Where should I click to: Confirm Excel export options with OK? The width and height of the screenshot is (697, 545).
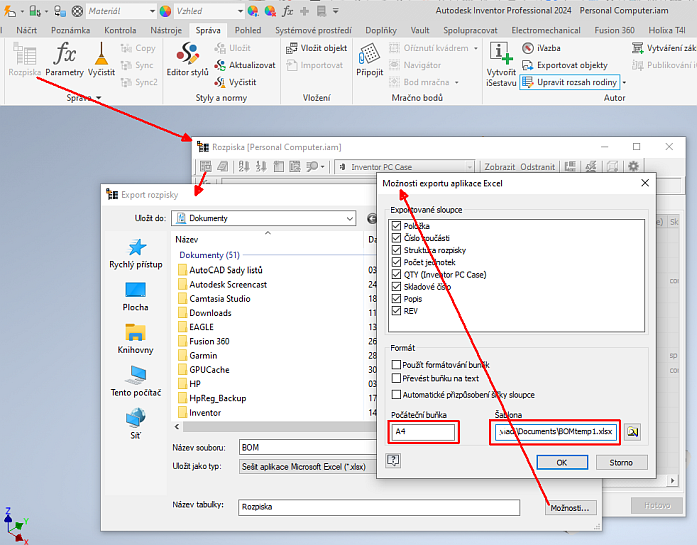pos(562,462)
